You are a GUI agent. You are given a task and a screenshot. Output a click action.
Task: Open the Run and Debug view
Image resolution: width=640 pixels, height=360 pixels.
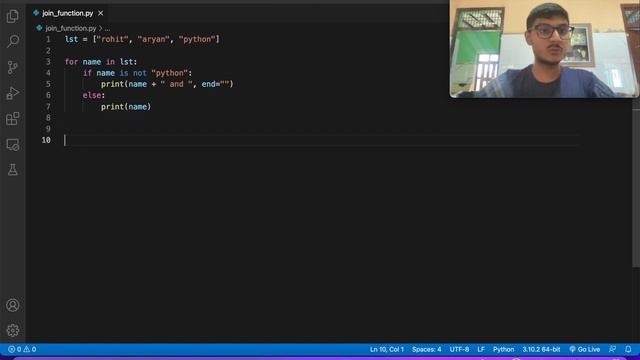pos(13,93)
